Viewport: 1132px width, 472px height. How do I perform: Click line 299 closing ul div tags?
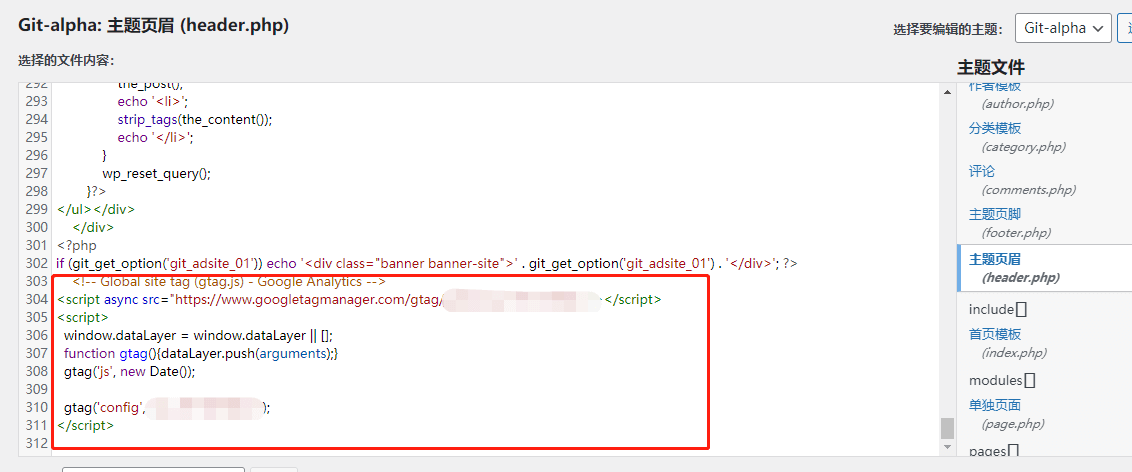point(95,209)
